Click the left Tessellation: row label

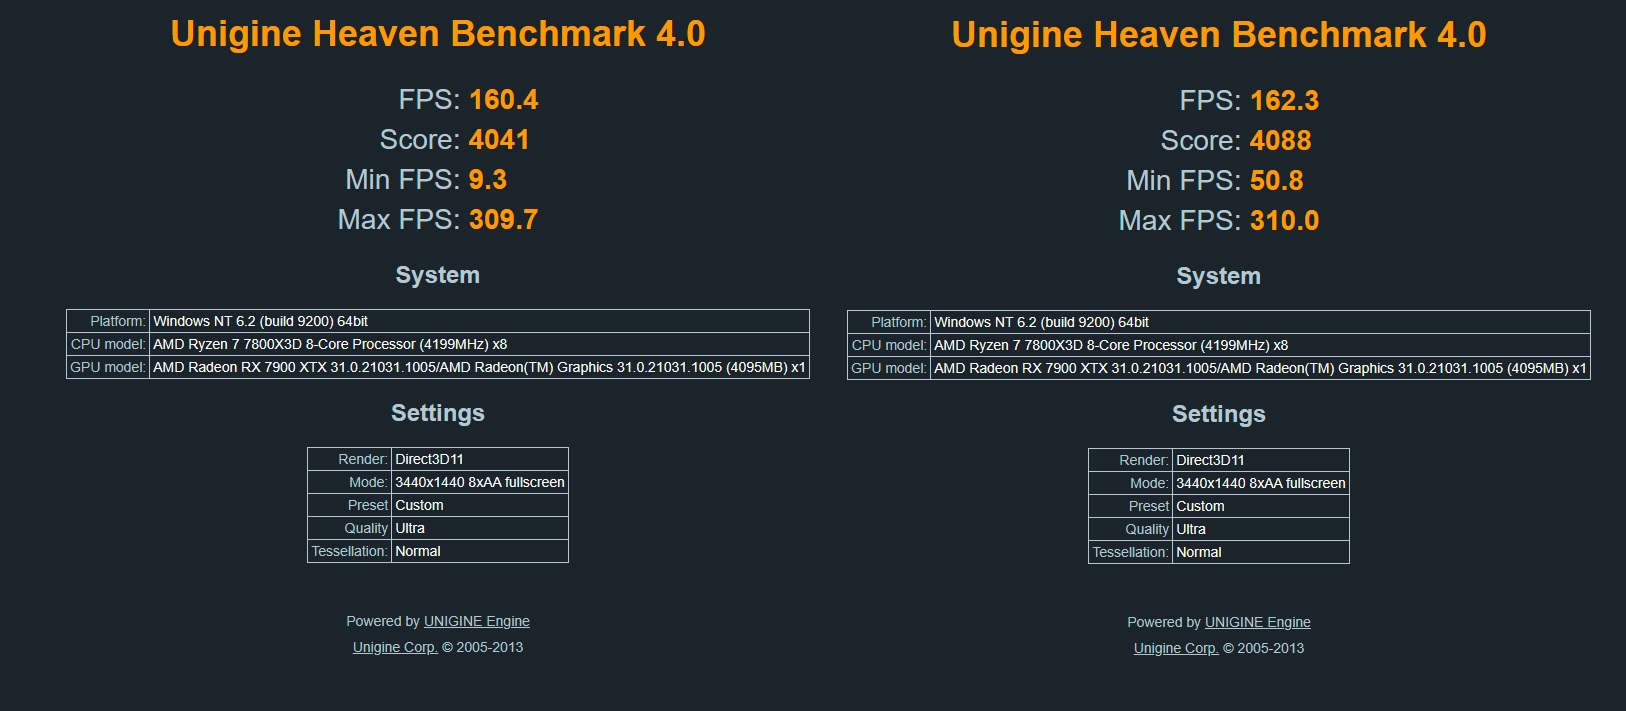349,551
